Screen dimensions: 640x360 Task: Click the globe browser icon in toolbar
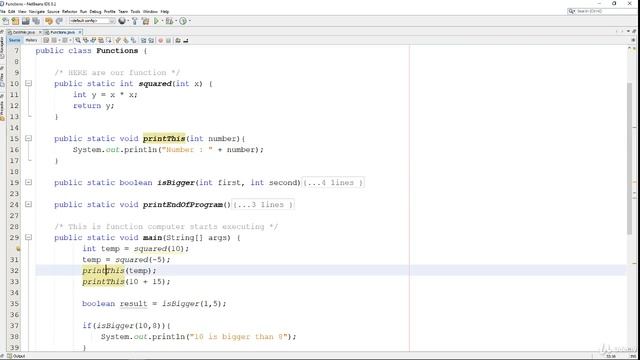point(122,21)
